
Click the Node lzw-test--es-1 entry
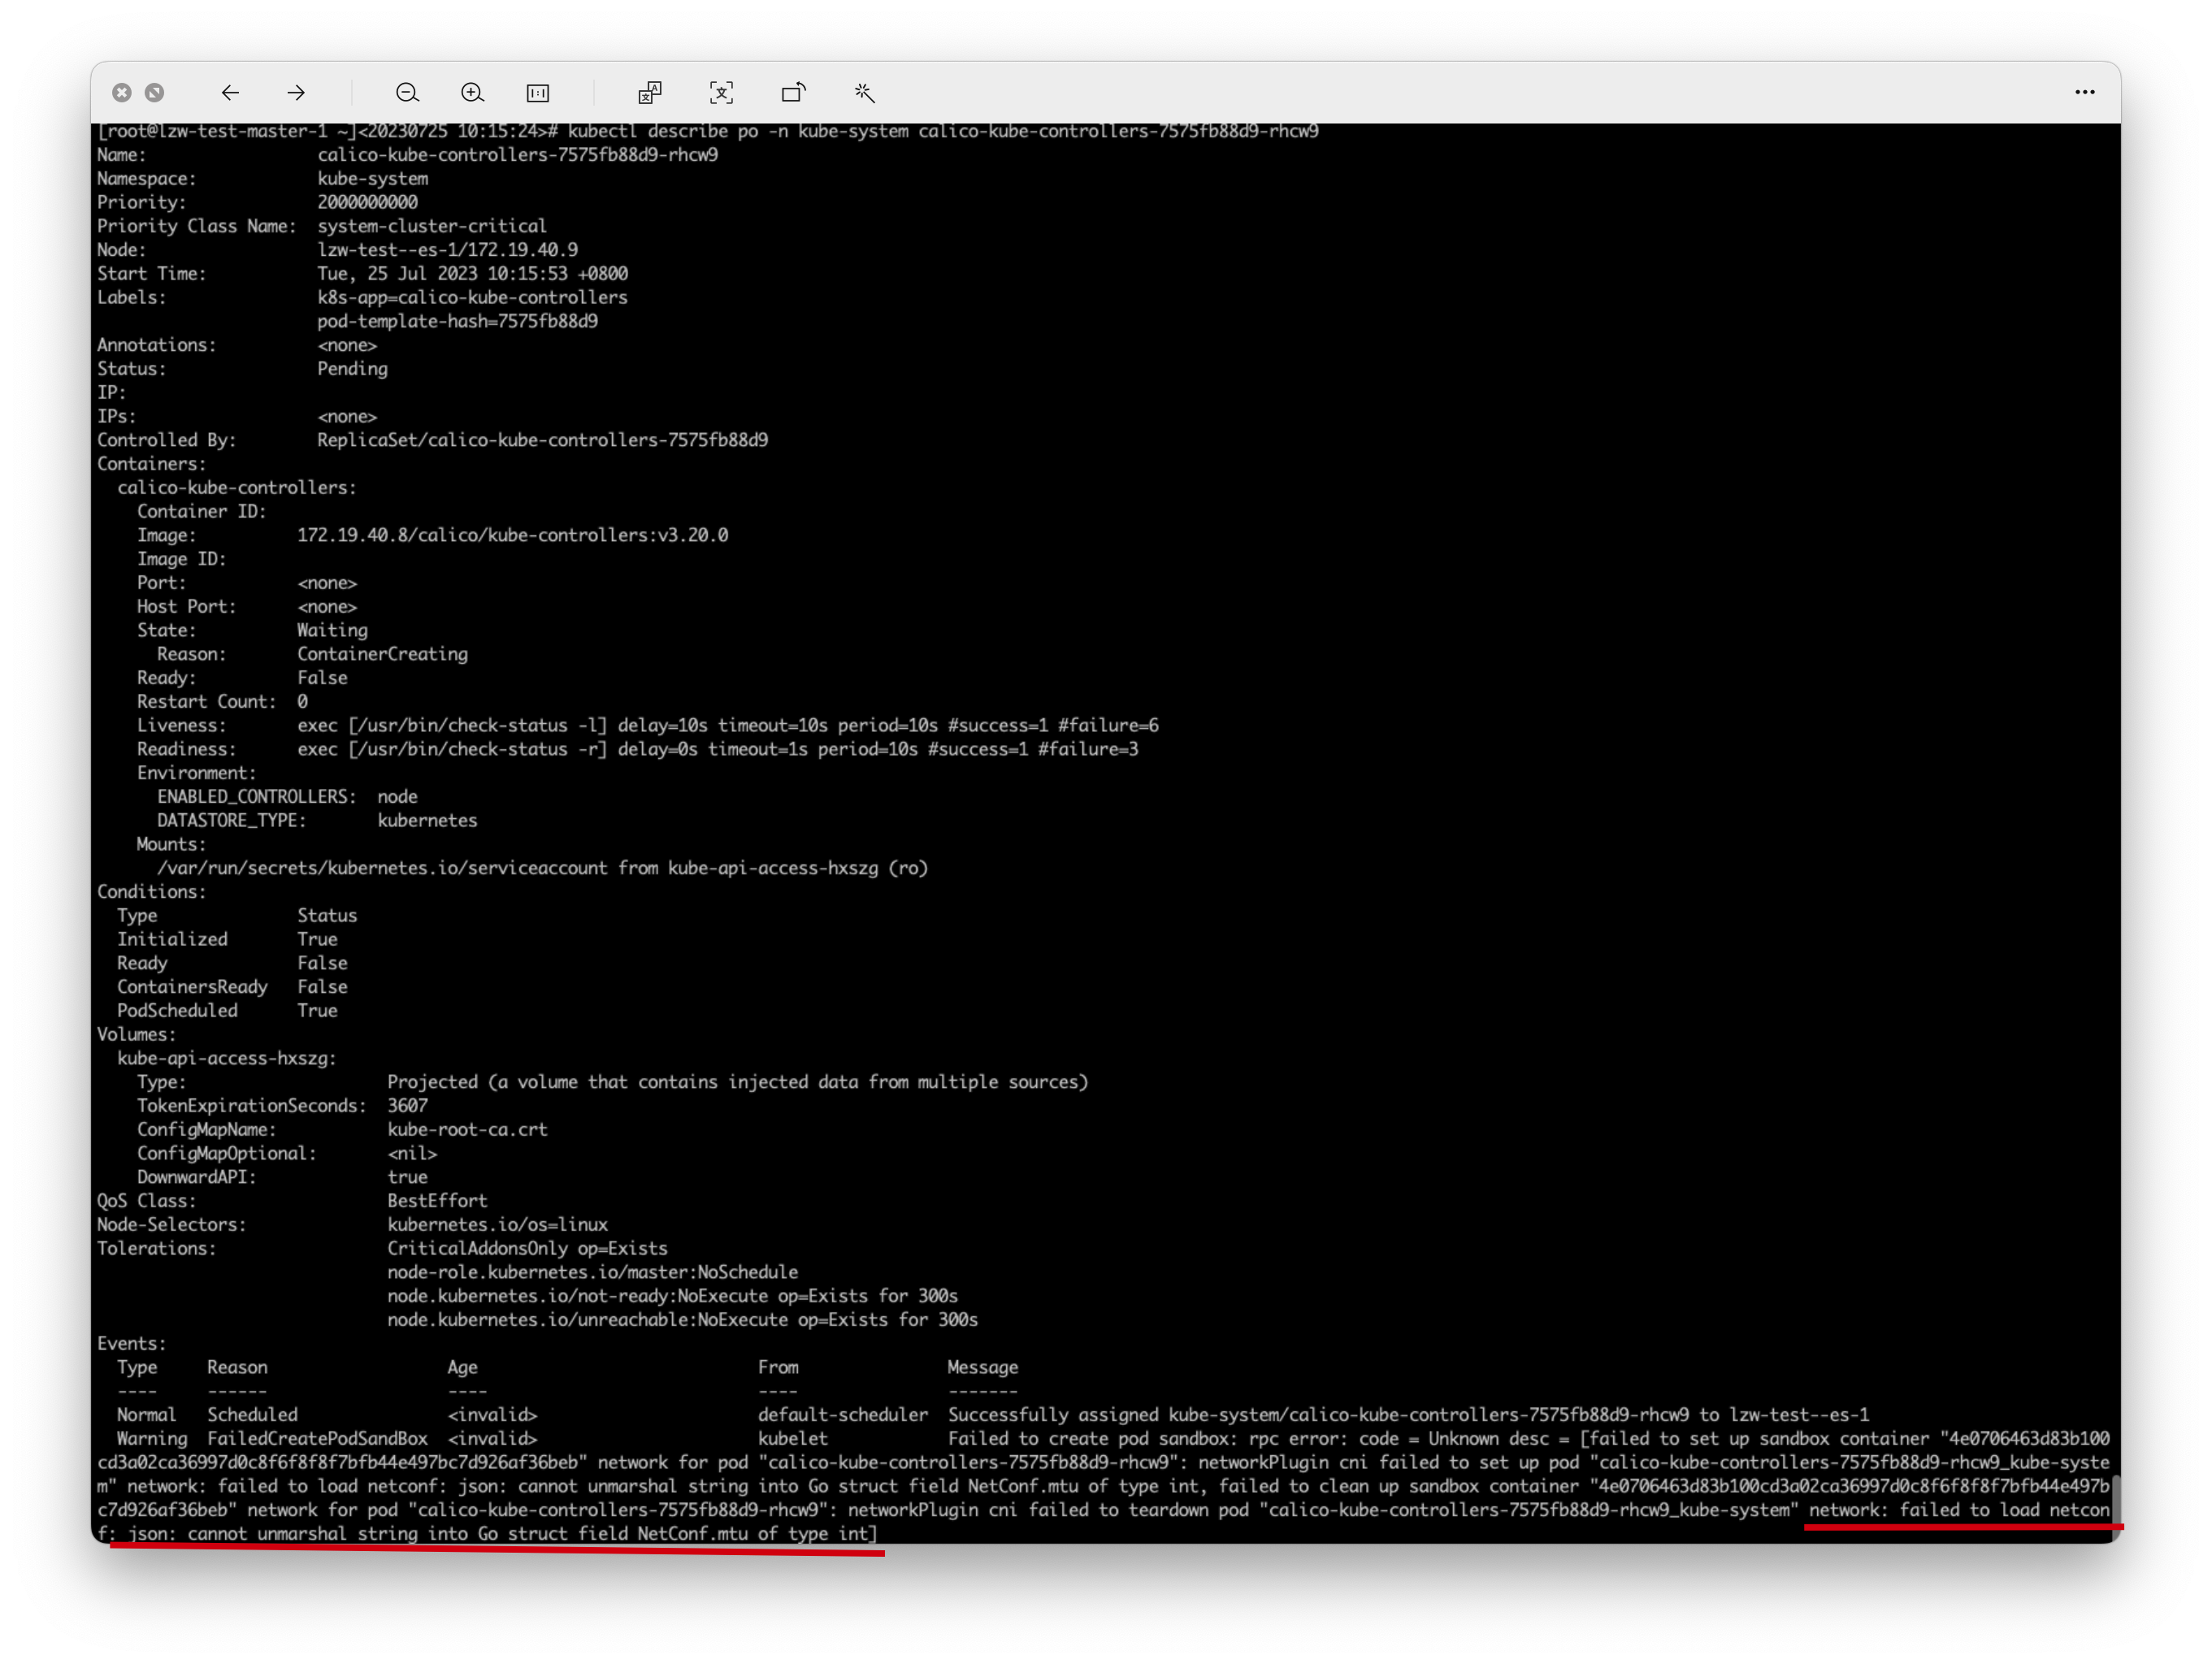[448, 249]
